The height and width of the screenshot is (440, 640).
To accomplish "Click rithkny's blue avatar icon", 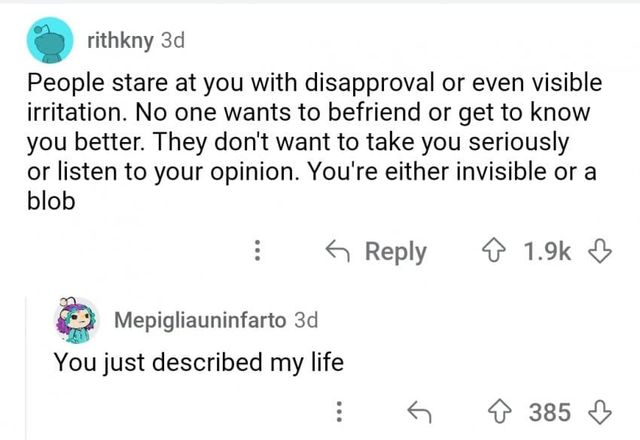I will tap(46, 43).
